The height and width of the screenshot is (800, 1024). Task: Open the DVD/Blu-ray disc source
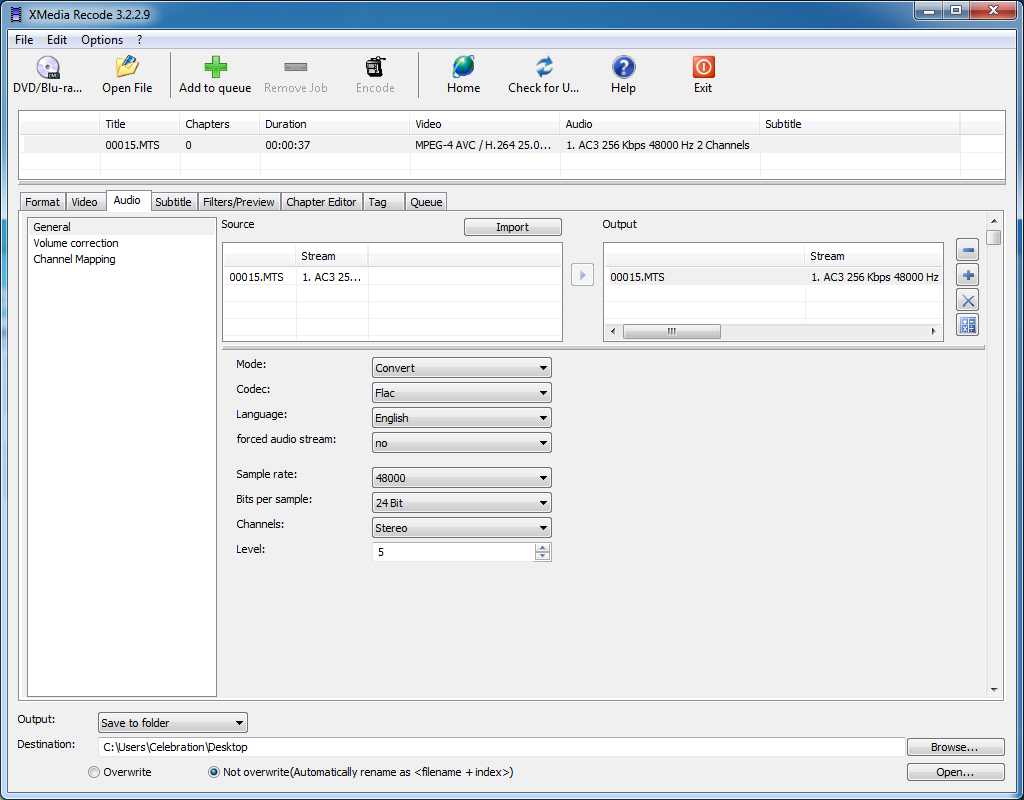(x=47, y=75)
